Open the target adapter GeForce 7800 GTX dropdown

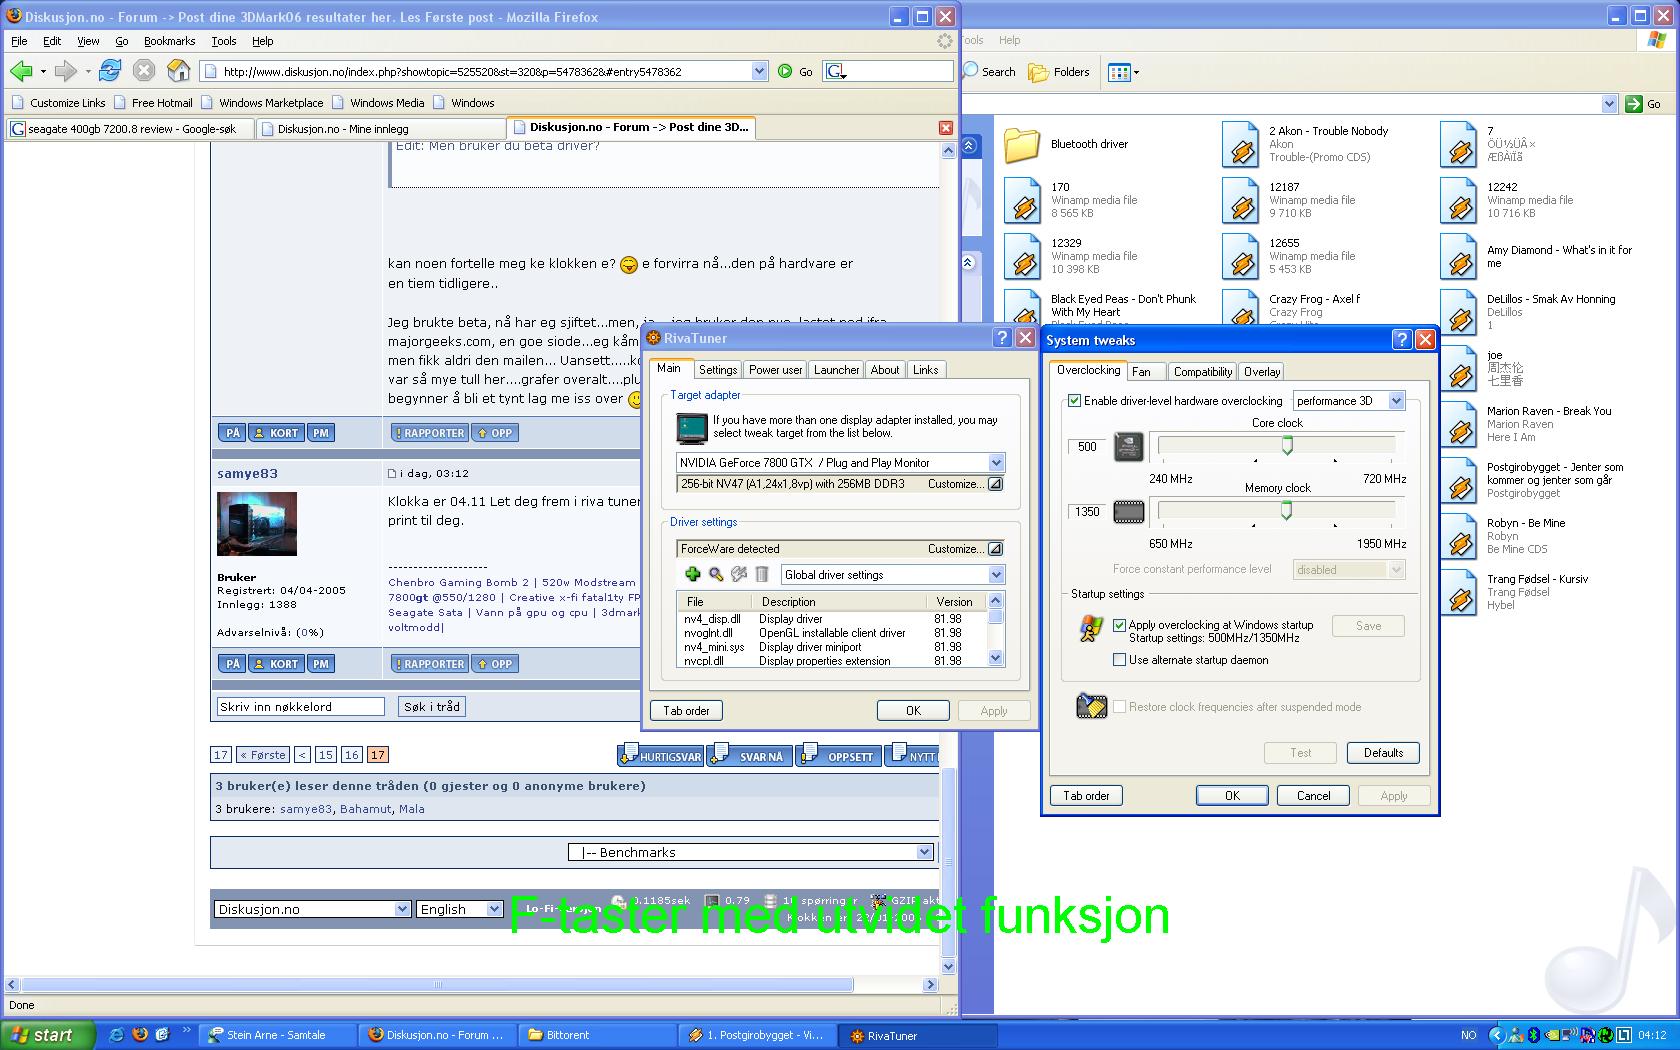[996, 463]
